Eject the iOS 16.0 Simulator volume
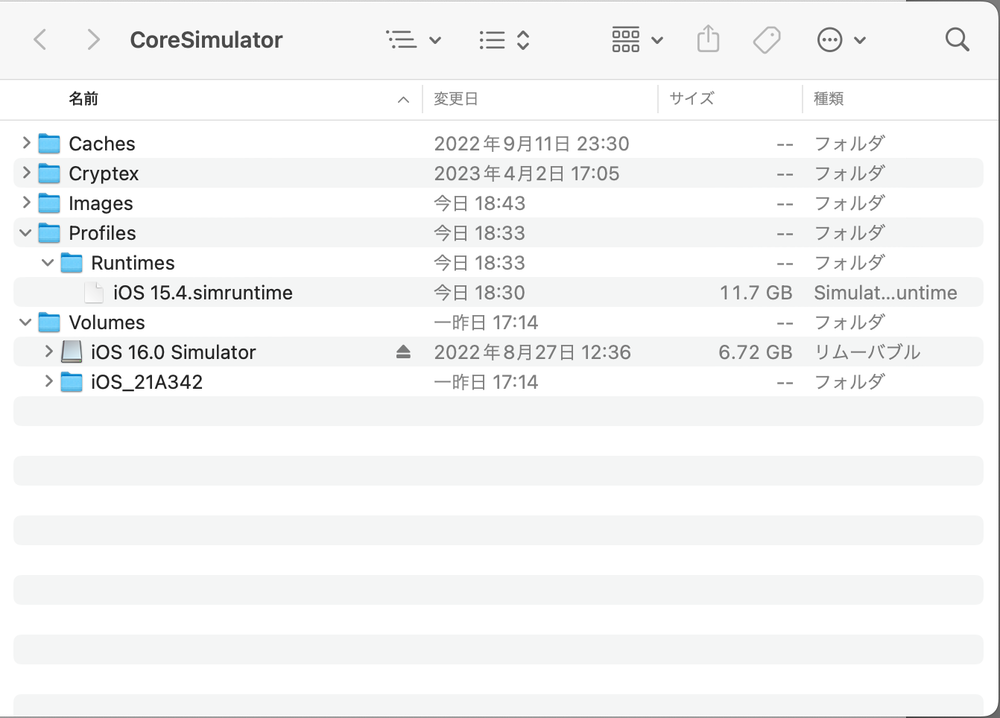The height and width of the screenshot is (718, 1000). point(403,352)
